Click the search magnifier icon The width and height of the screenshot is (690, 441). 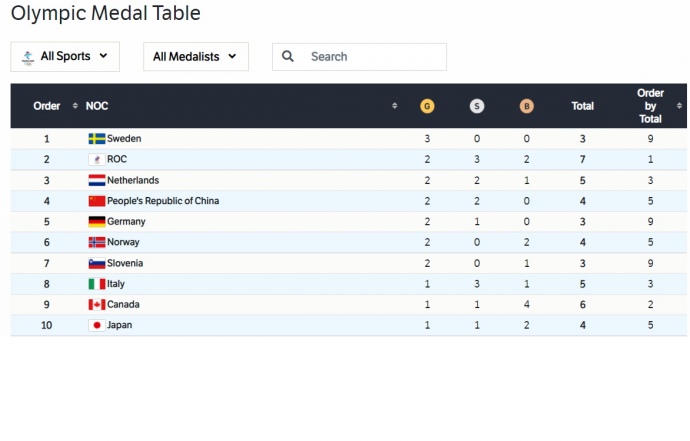pos(288,57)
